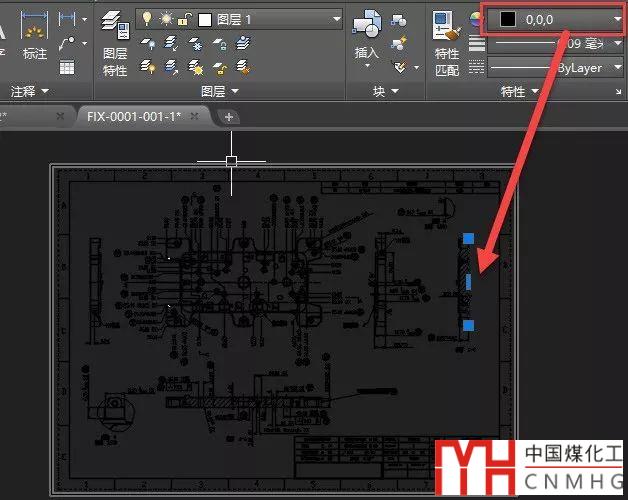Viewport: 628px width, 500px height.
Task: Click the Table icon in annotation panel
Action: (67, 67)
